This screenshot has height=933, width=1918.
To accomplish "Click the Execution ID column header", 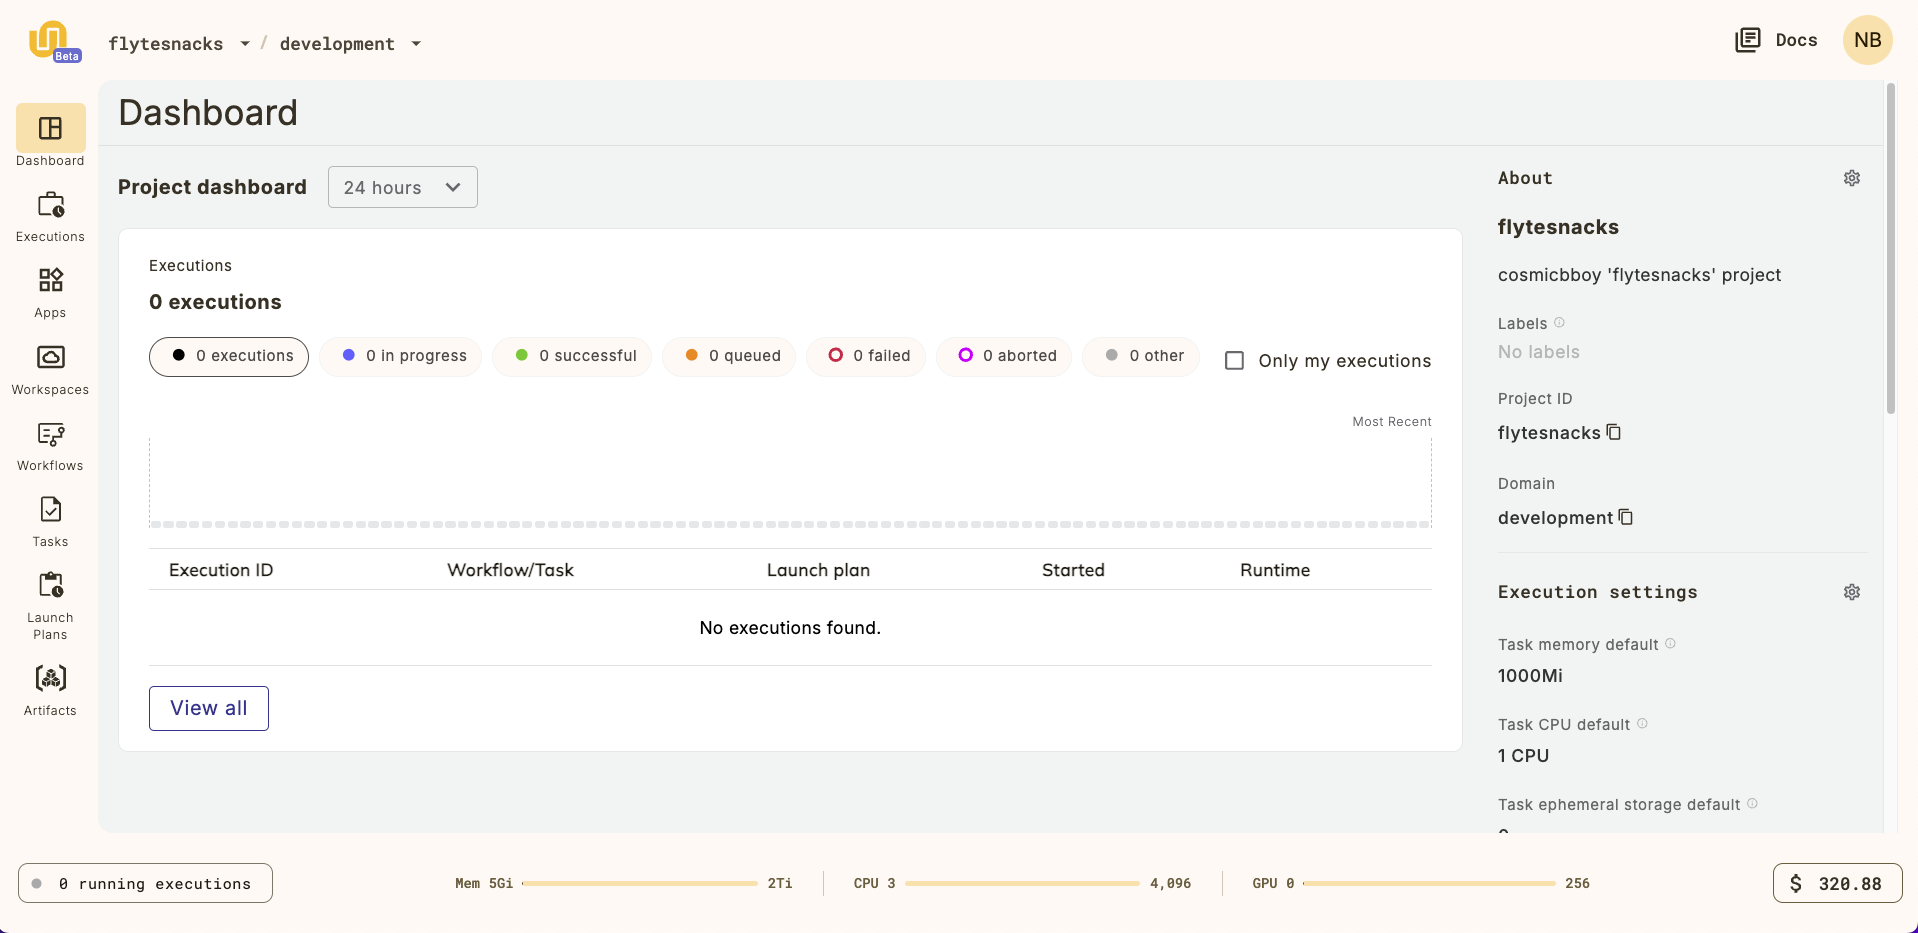I will pos(221,570).
